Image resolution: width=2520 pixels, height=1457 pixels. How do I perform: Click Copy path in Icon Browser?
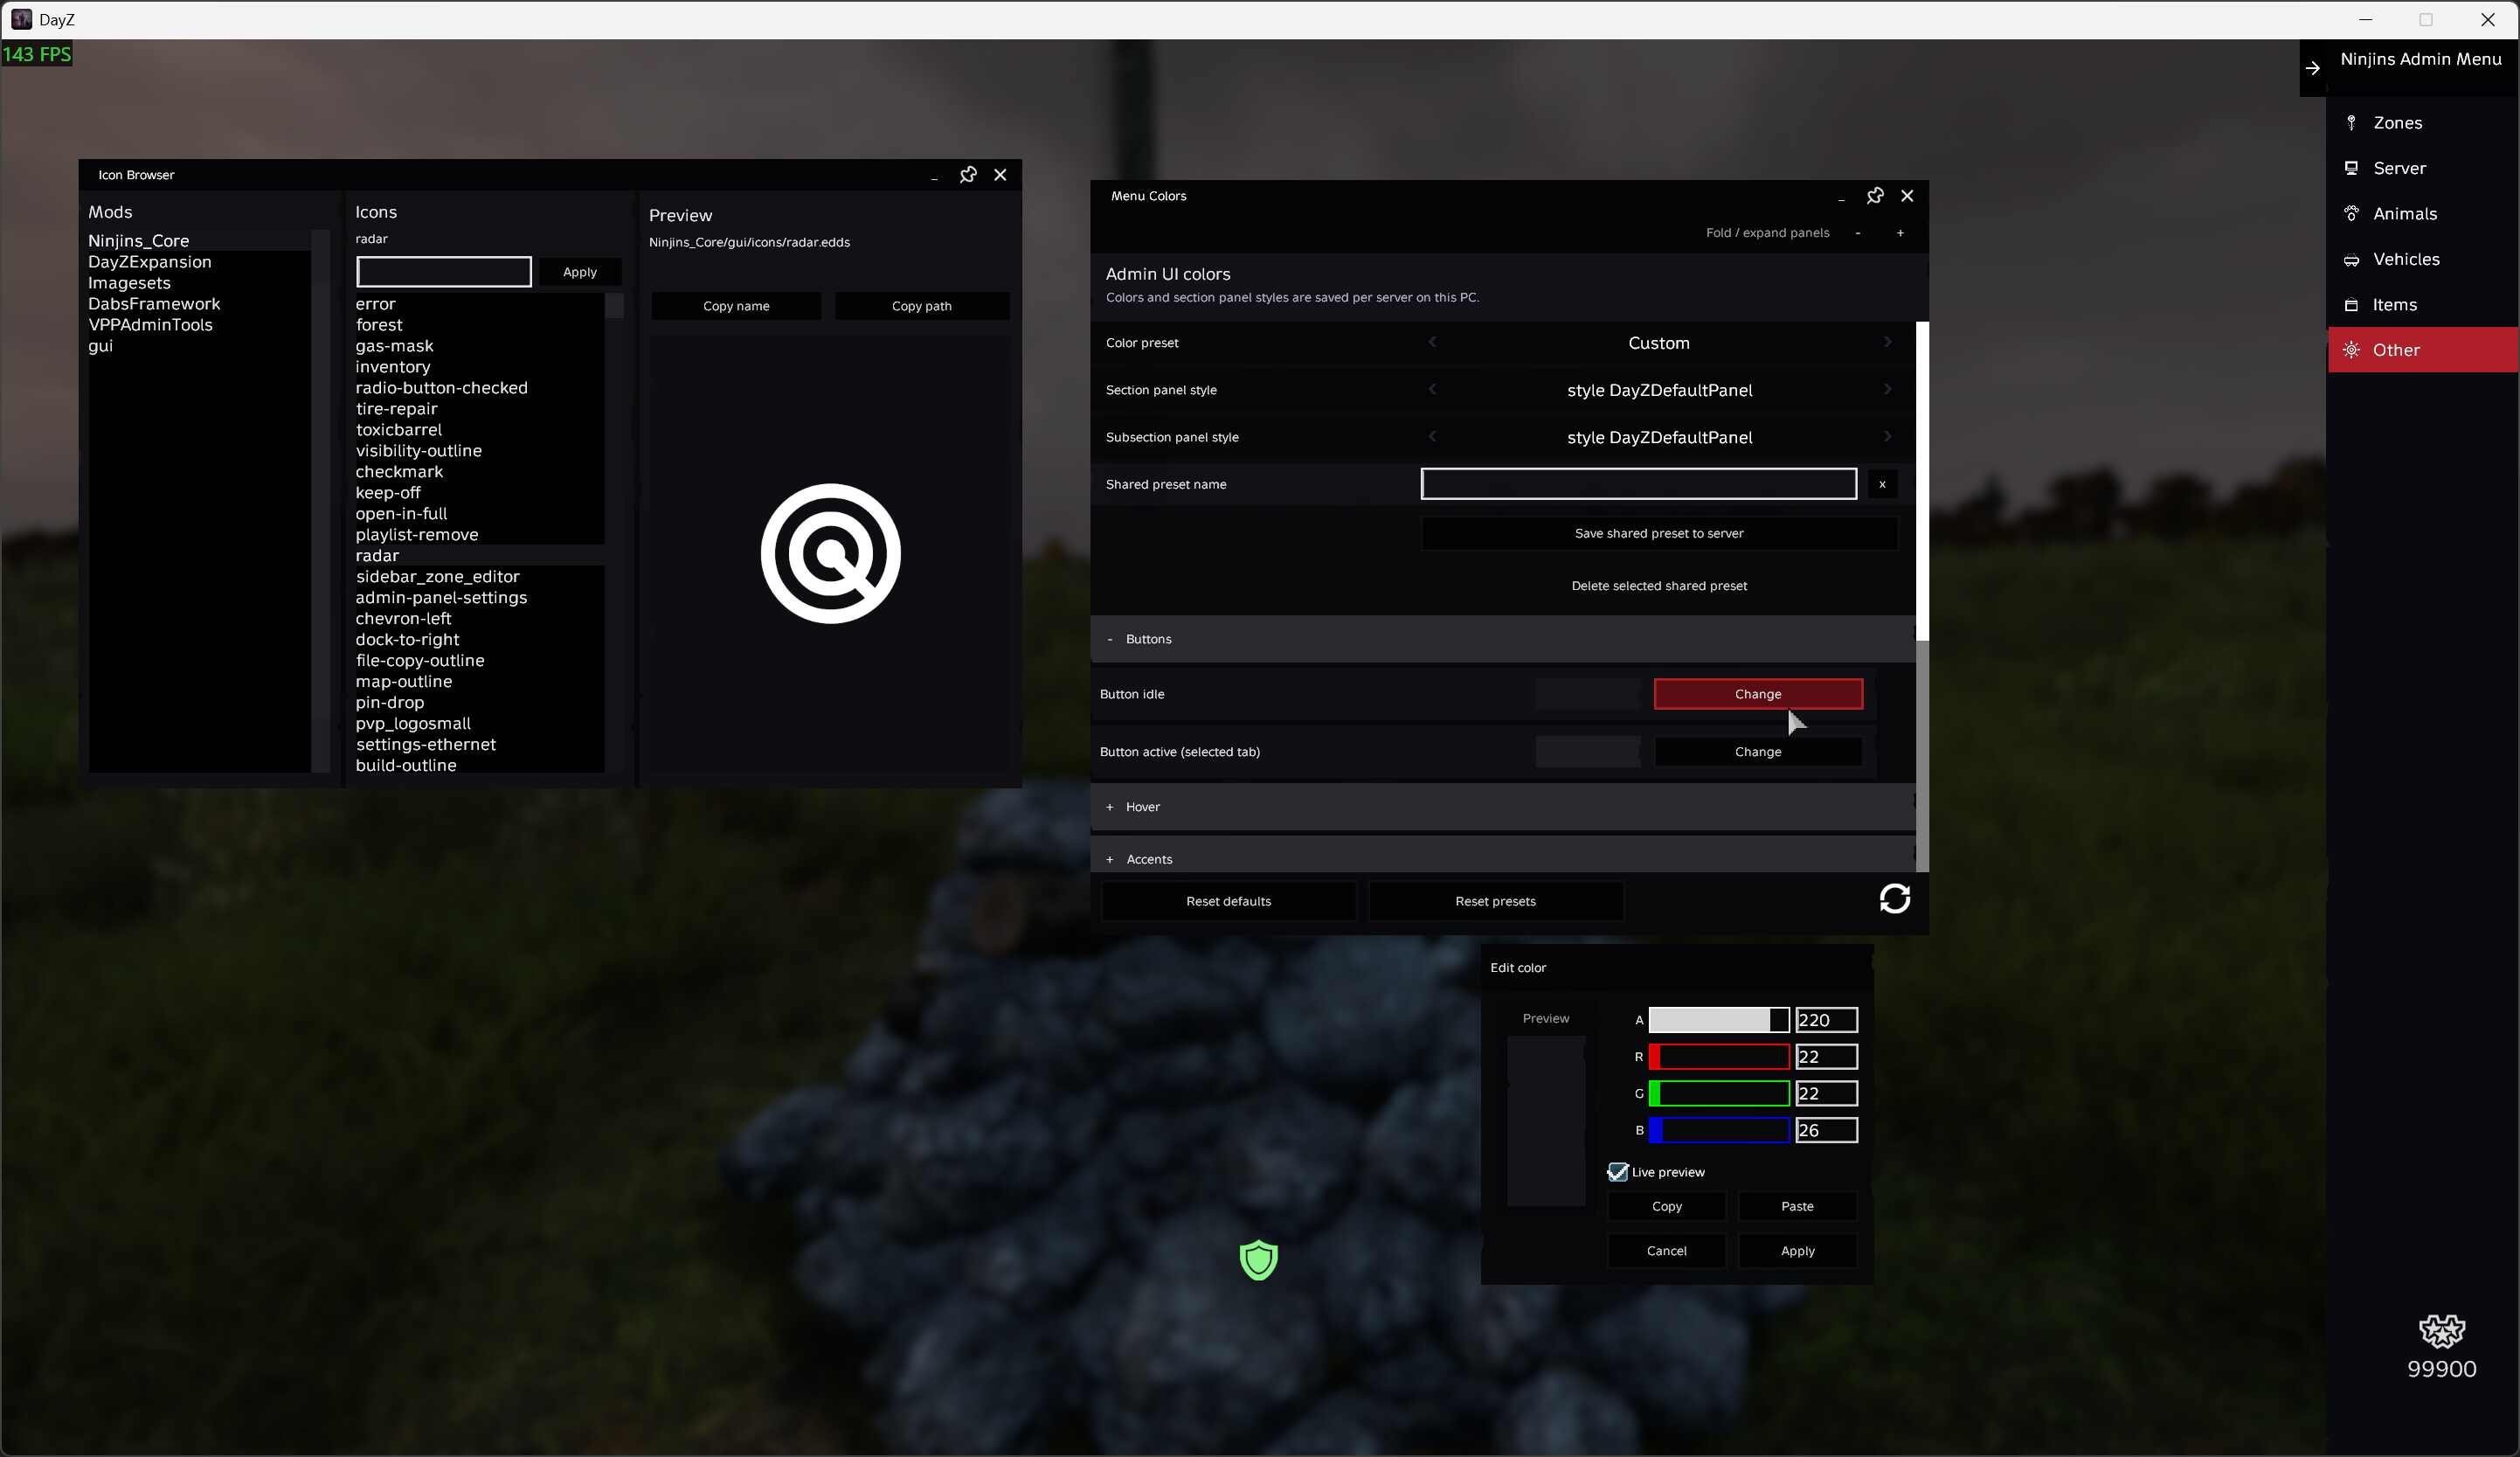click(922, 306)
